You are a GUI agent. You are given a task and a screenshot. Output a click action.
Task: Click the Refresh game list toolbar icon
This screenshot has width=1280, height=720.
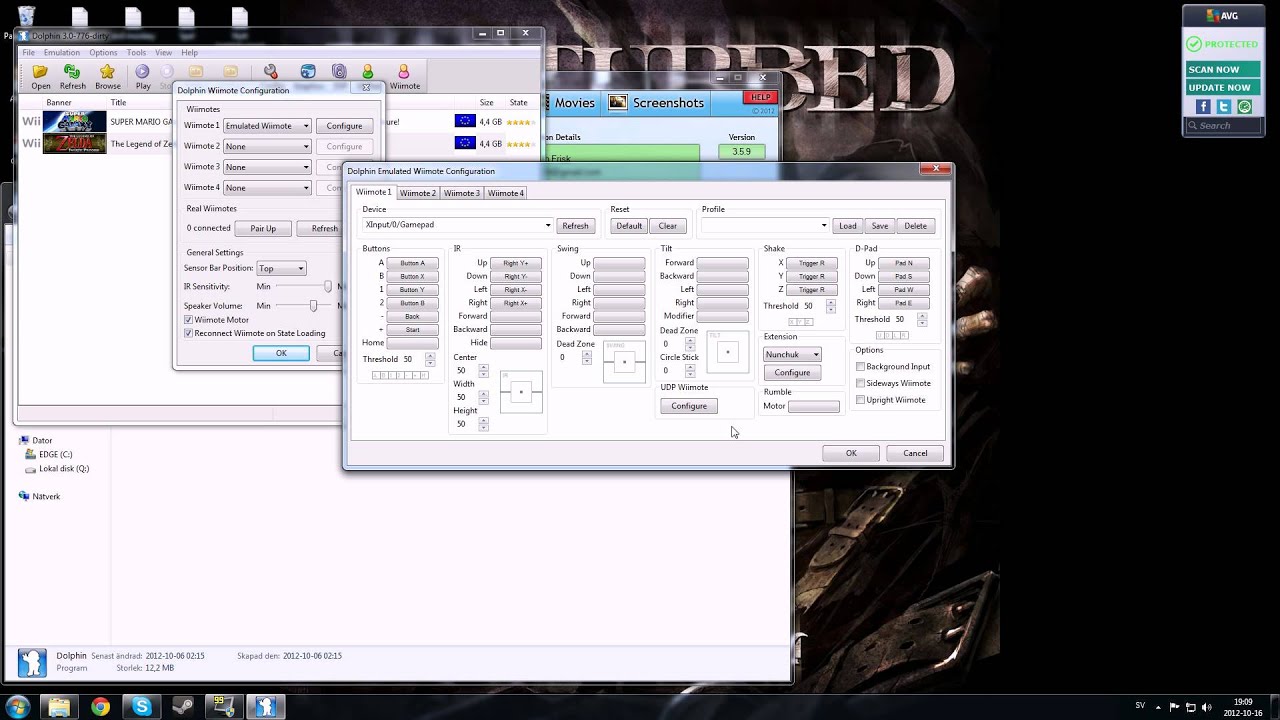coord(72,76)
